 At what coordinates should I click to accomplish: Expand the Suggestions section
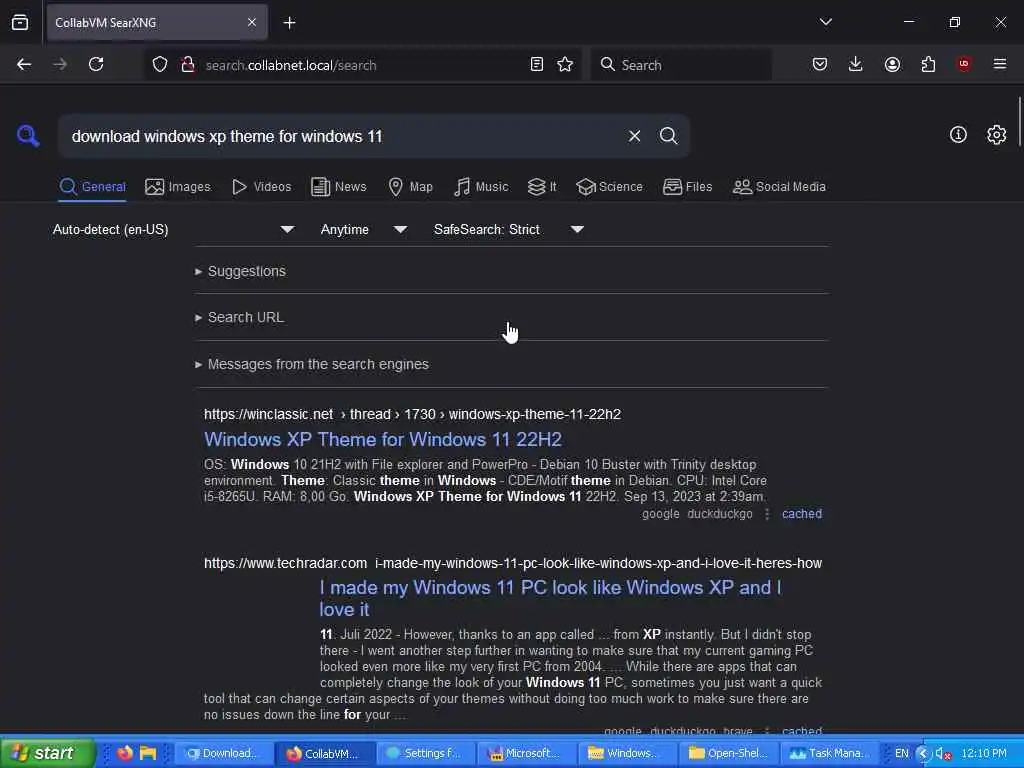[x=240, y=271]
